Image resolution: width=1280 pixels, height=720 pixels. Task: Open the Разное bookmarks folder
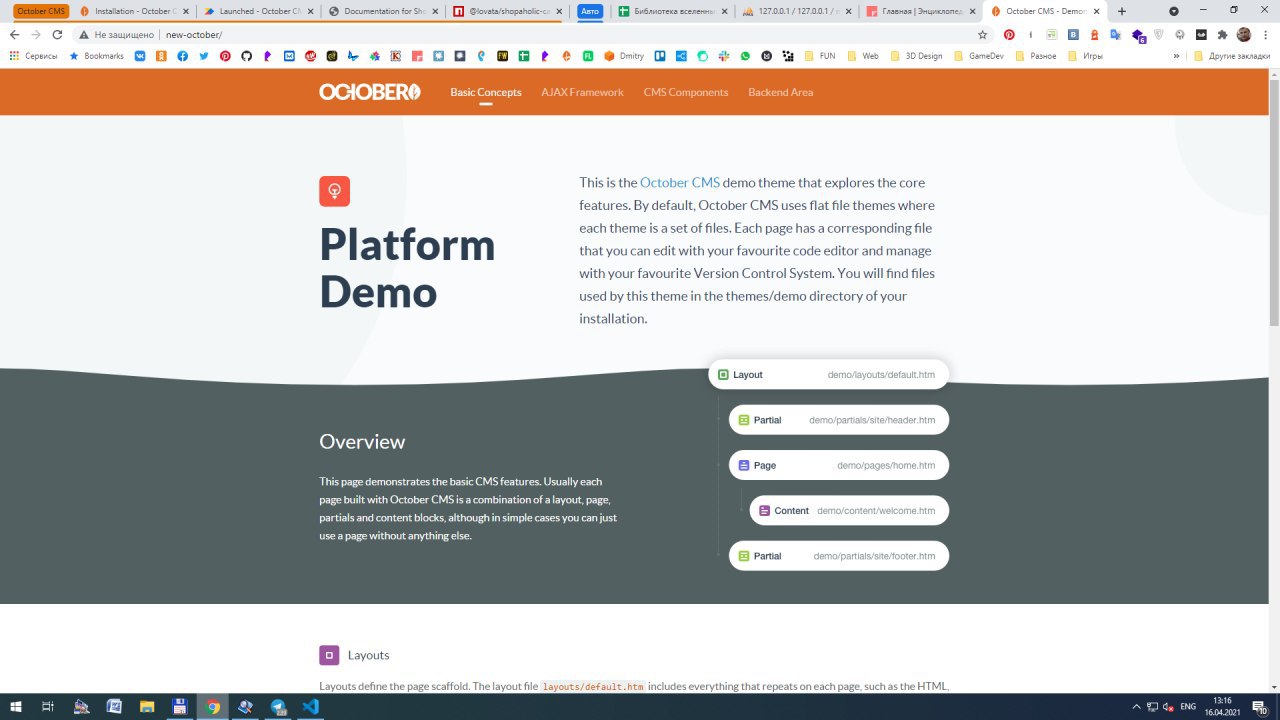coord(1036,56)
